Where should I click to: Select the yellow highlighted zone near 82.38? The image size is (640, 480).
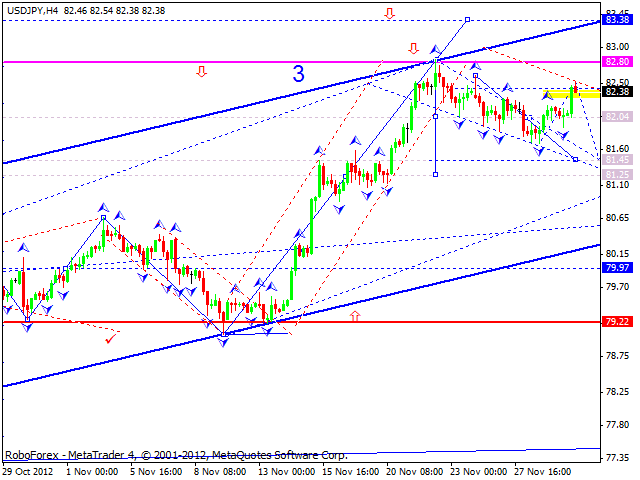click(574, 93)
